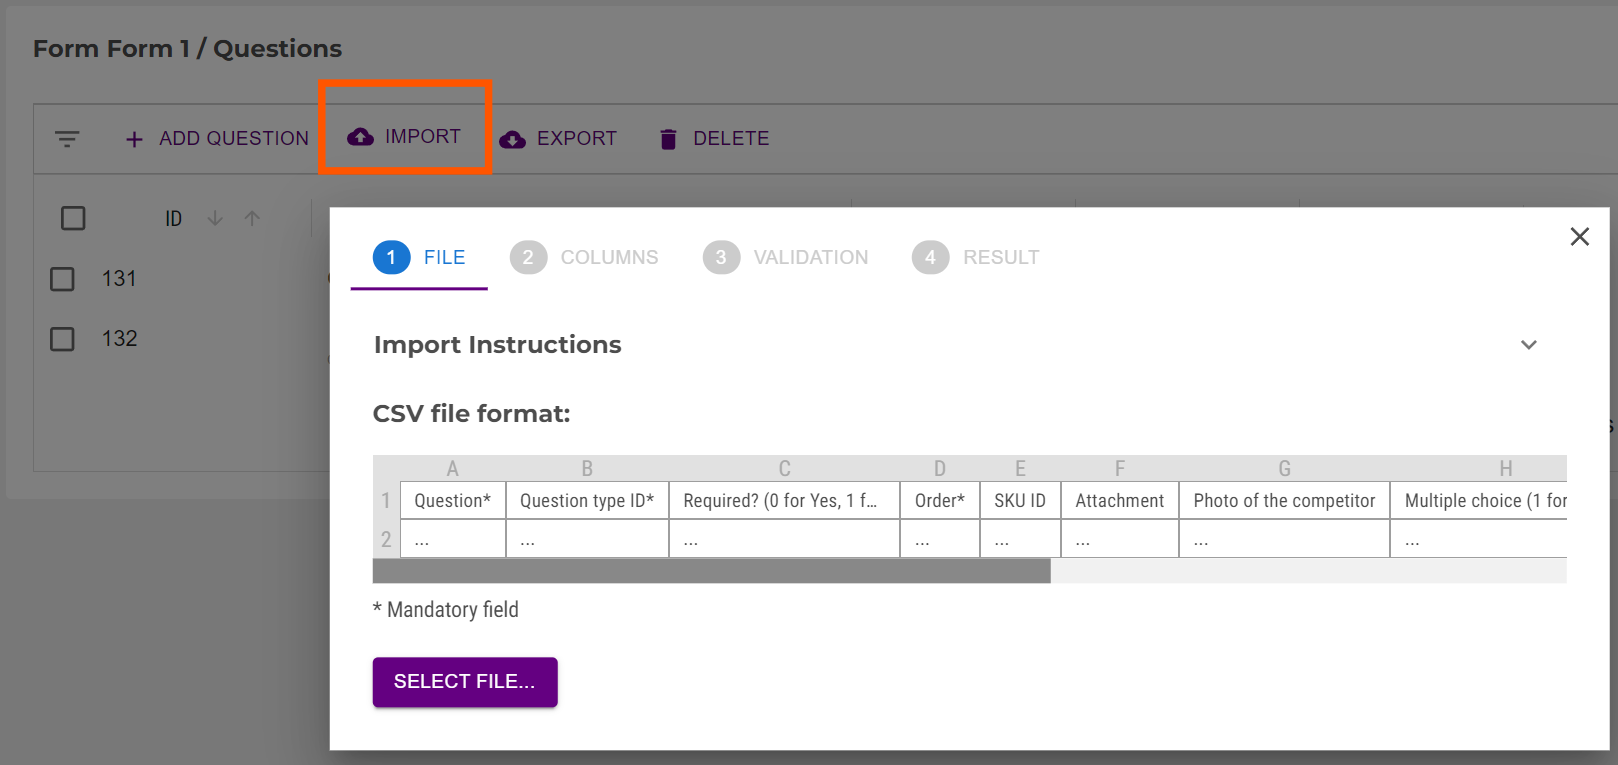1618x765 pixels.
Task: Switch to the Columns step tab
Action: click(x=584, y=258)
